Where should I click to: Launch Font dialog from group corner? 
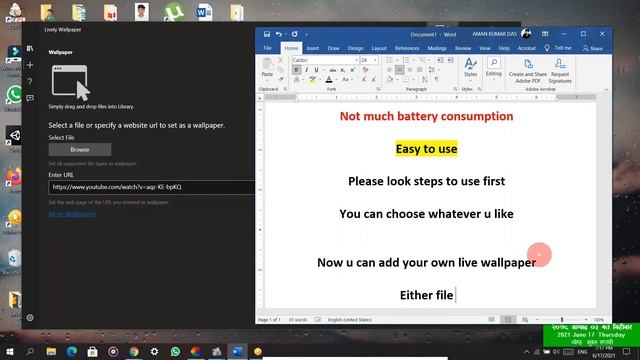(x=378, y=89)
